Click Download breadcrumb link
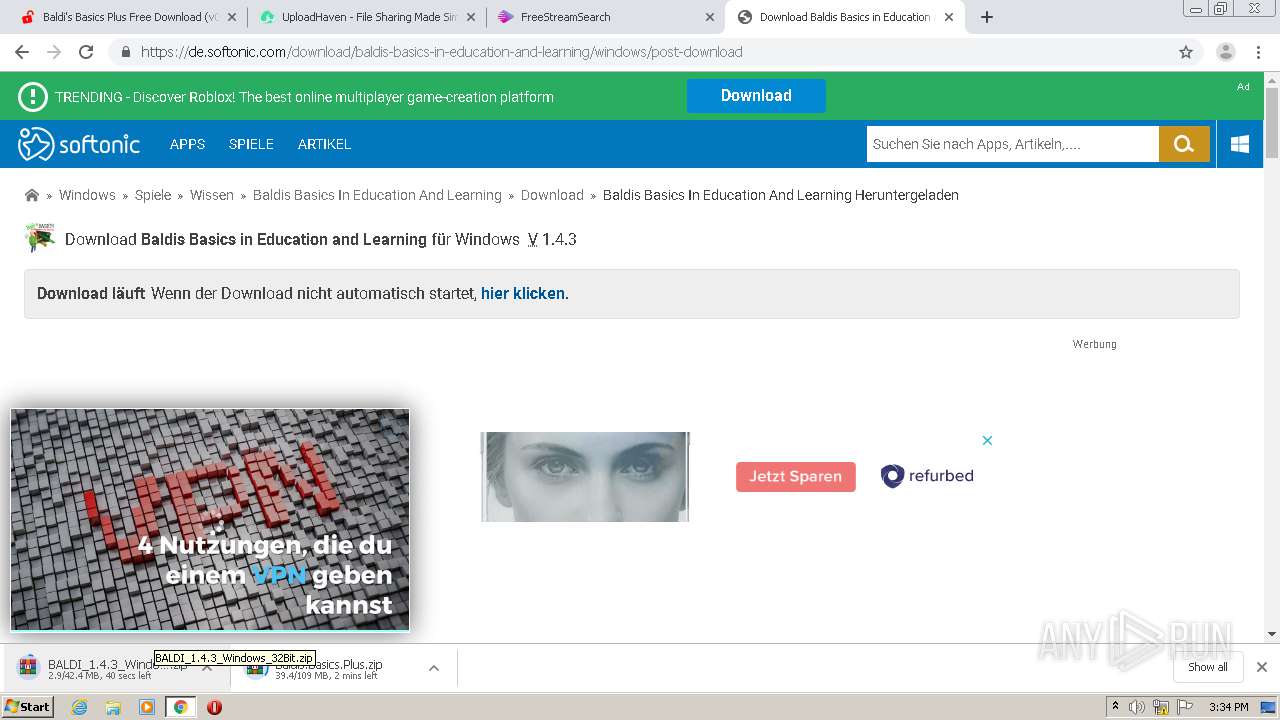Screen dimensions: 1280x720 [552, 195]
